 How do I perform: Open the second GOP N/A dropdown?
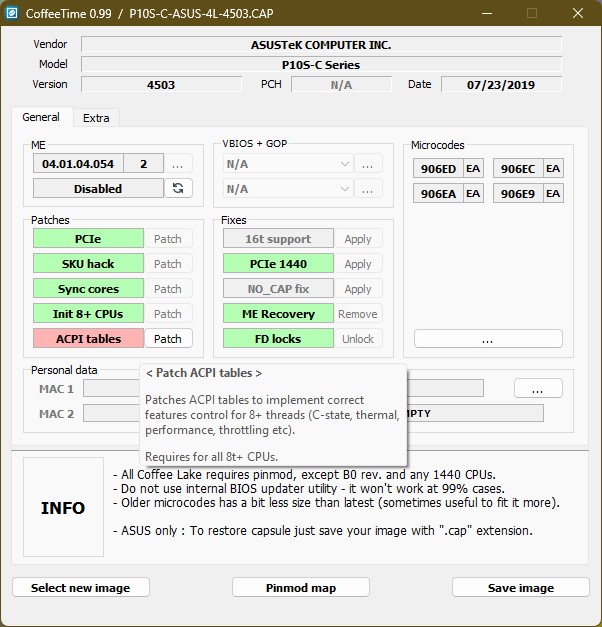(288, 189)
